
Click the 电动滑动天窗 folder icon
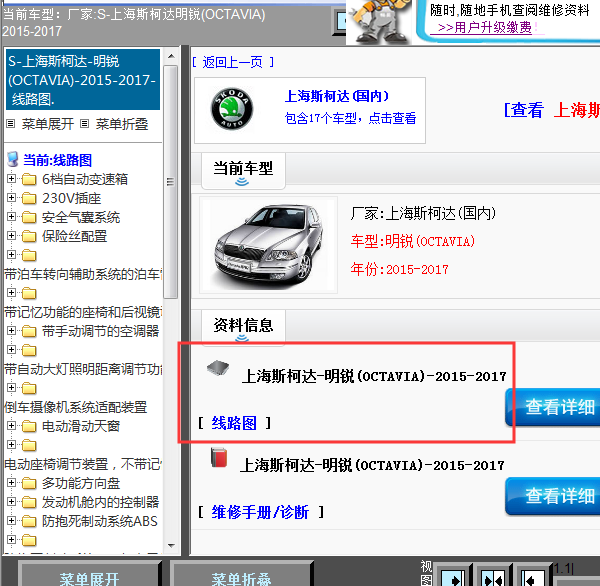29,426
